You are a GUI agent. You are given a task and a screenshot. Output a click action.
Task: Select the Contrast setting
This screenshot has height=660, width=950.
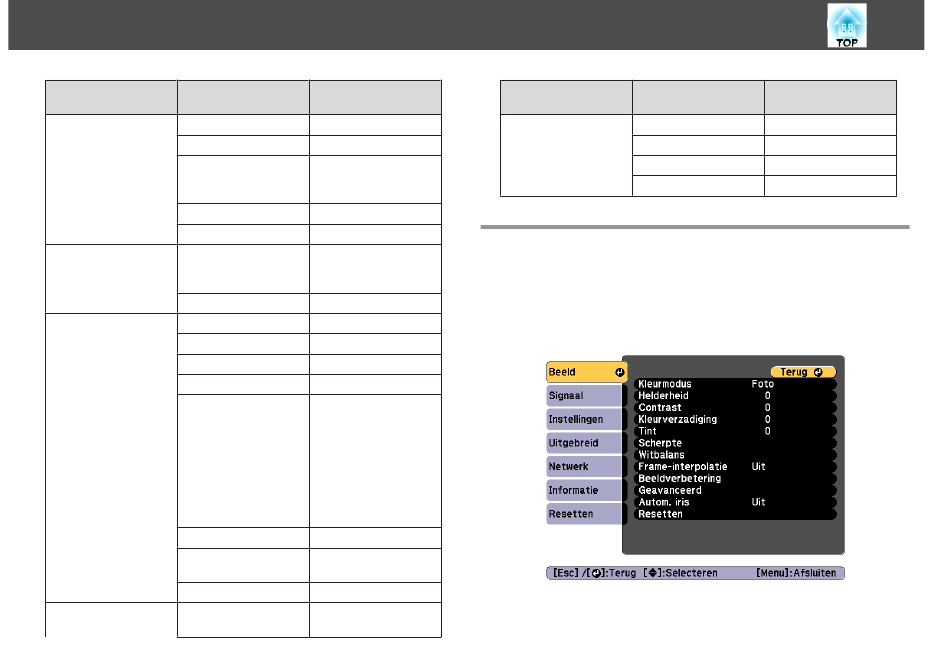[x=735, y=408]
